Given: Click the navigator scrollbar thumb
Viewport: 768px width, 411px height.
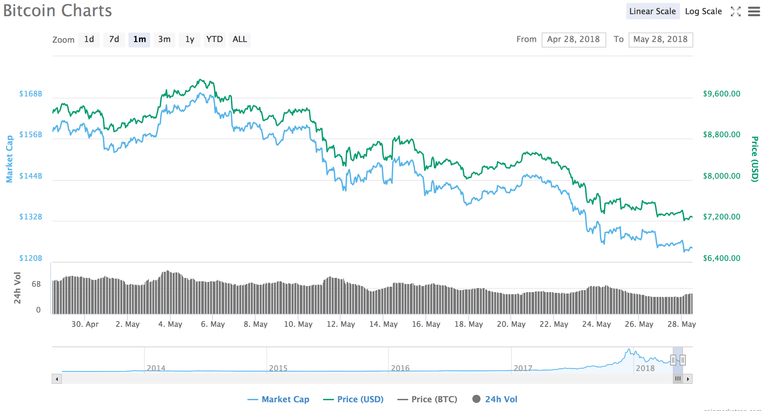Looking at the screenshot, I should [x=678, y=379].
